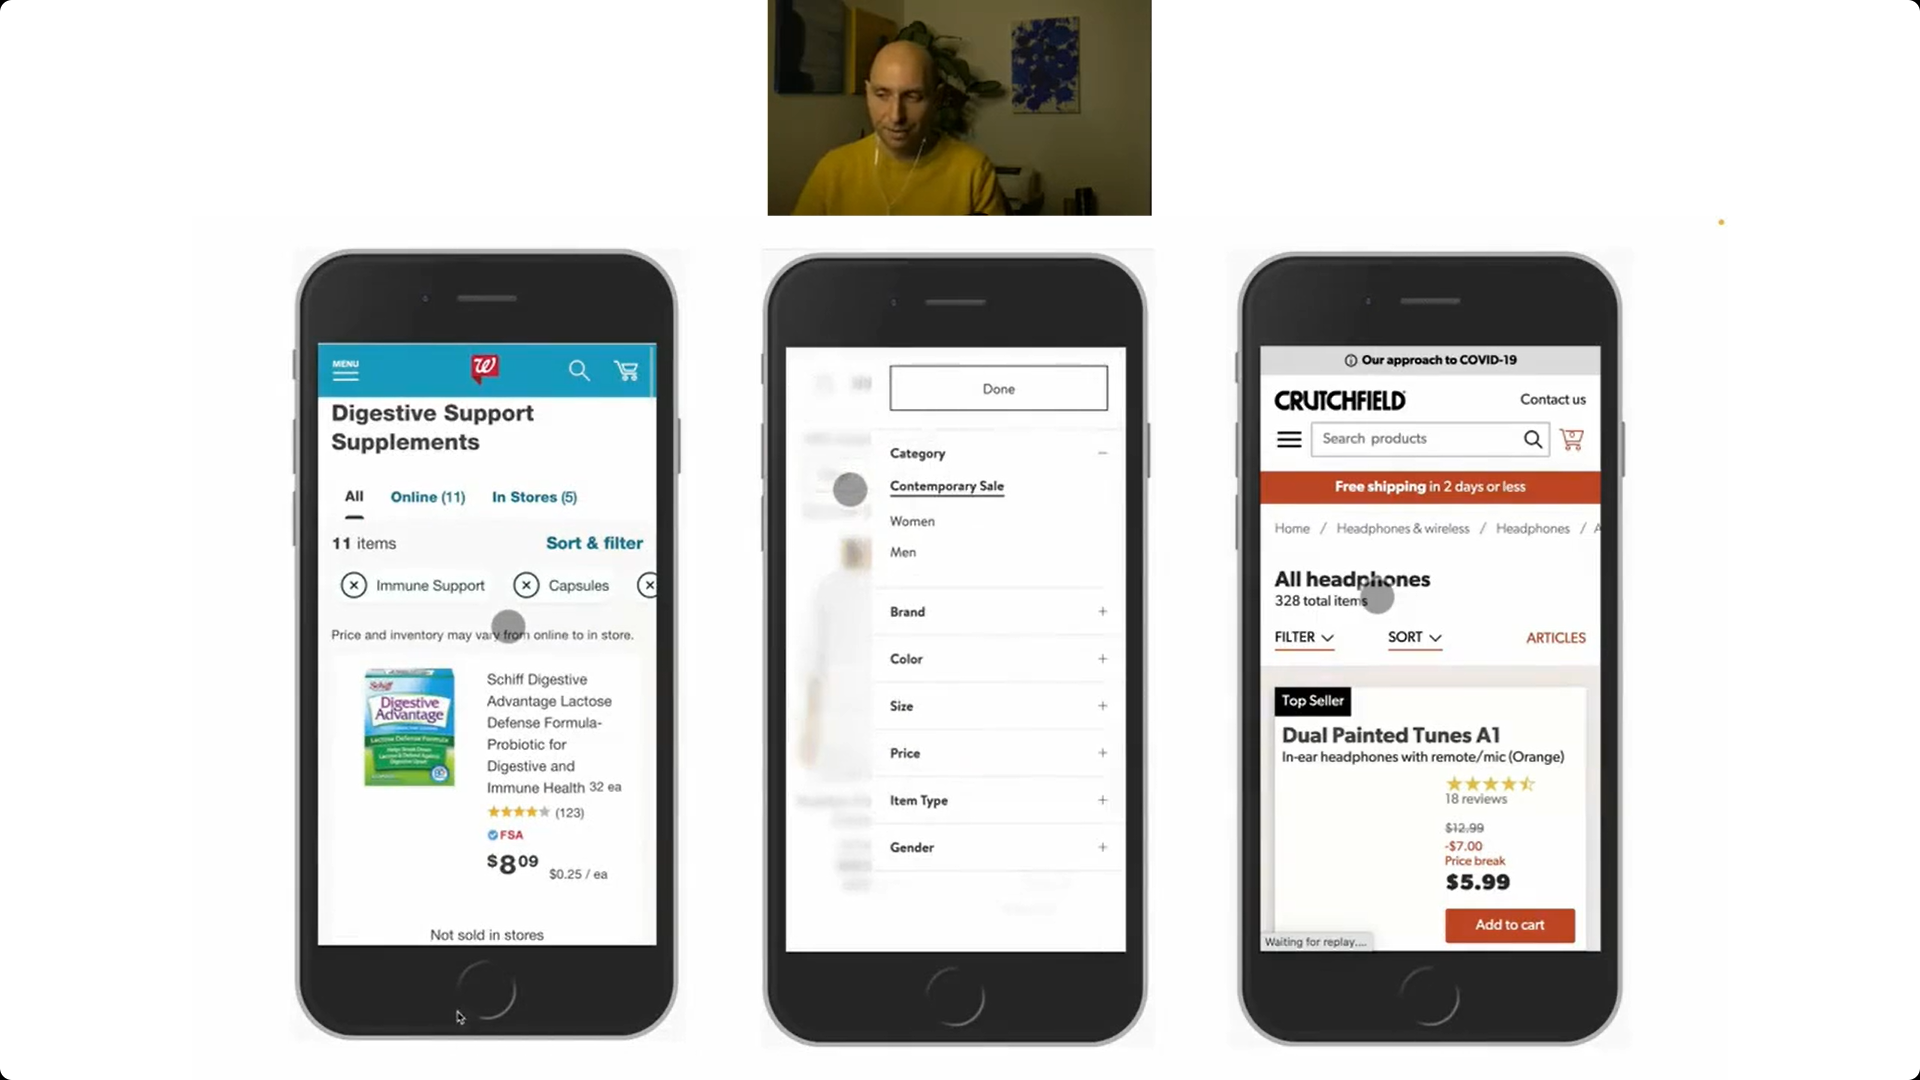
Task: Click the Walgreens cart icon
Action: click(628, 369)
